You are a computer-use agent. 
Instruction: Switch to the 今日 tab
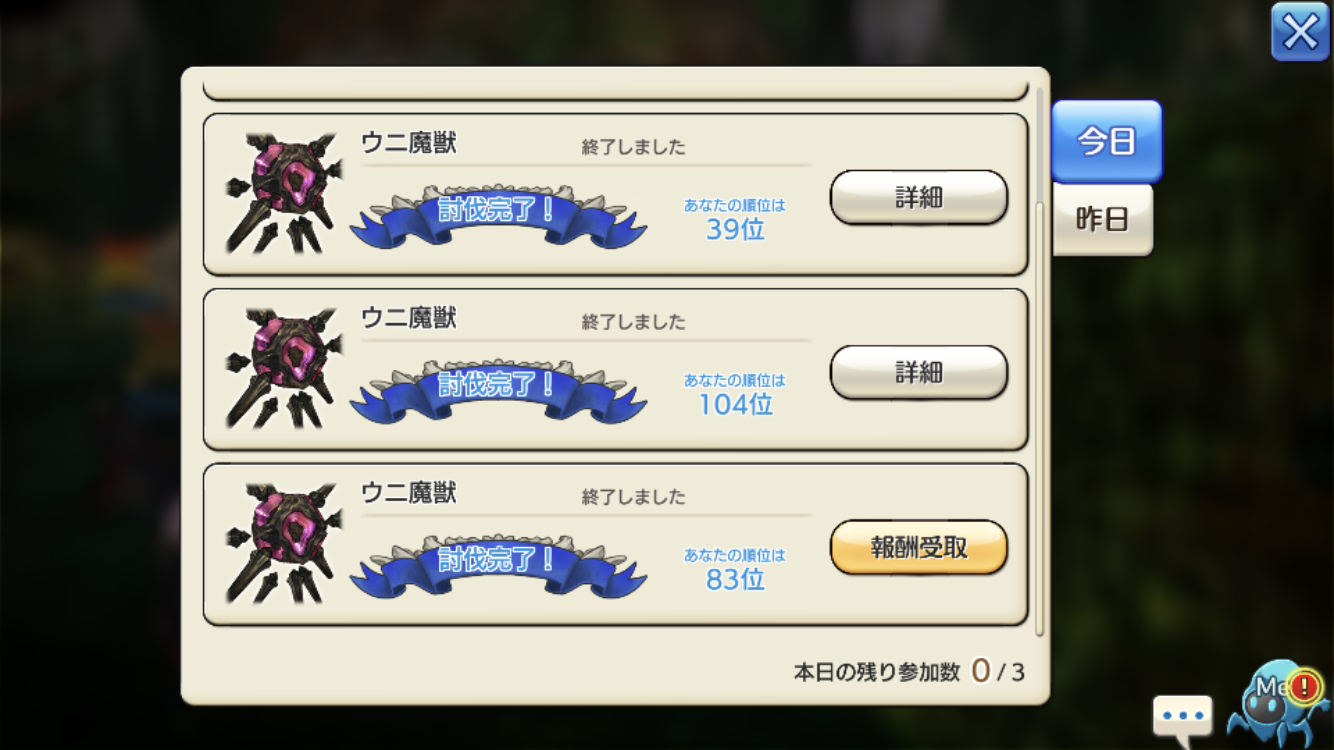[x=1107, y=141]
